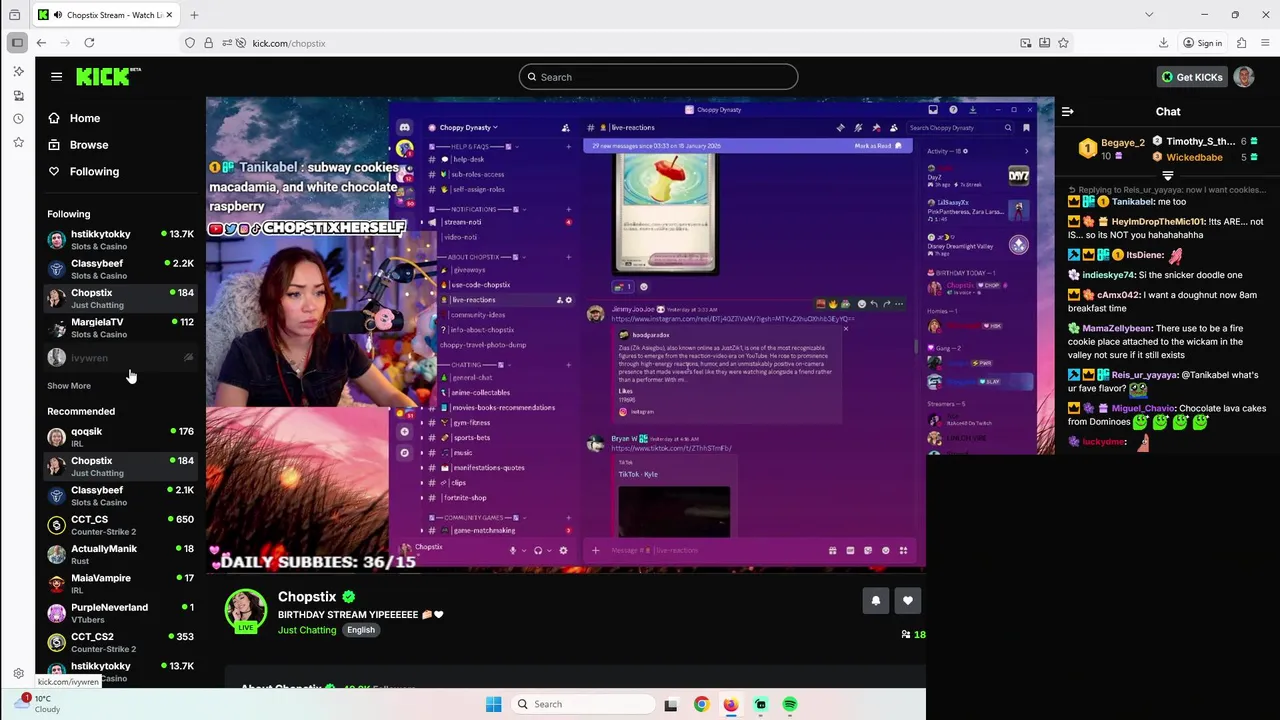The width and height of the screenshot is (1280, 720).
Task: Open Firefox sidebar history icon
Action: tap(18, 119)
